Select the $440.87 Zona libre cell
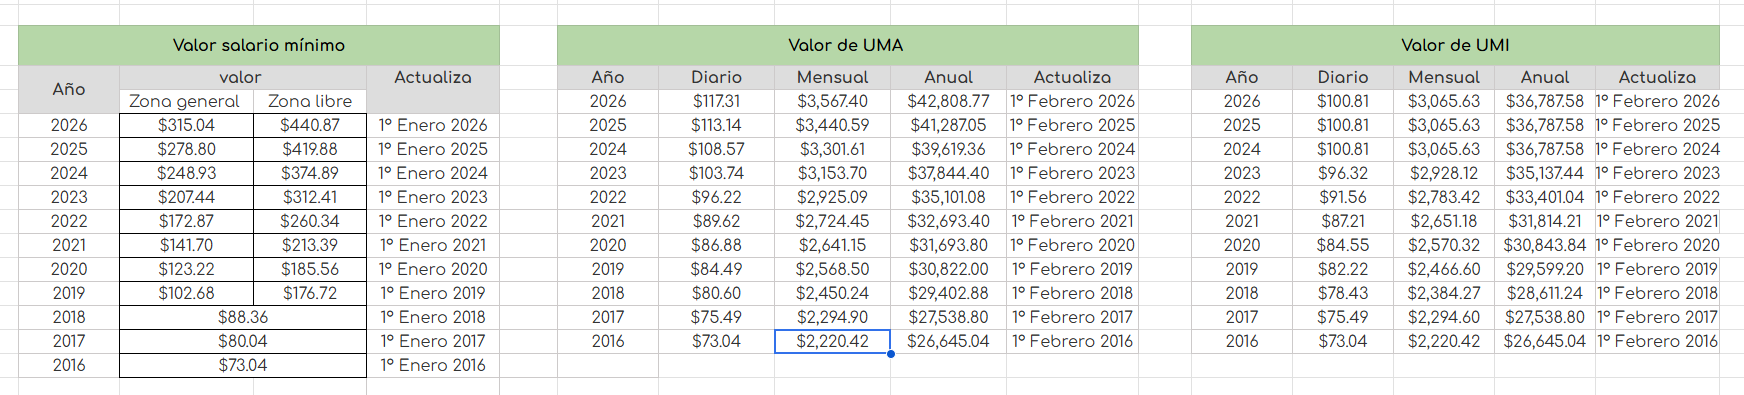Screen dimensions: 1744x395 click(310, 125)
